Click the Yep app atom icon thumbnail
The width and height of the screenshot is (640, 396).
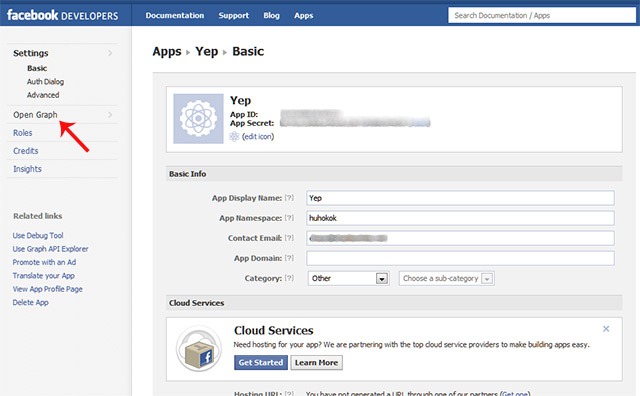198,119
